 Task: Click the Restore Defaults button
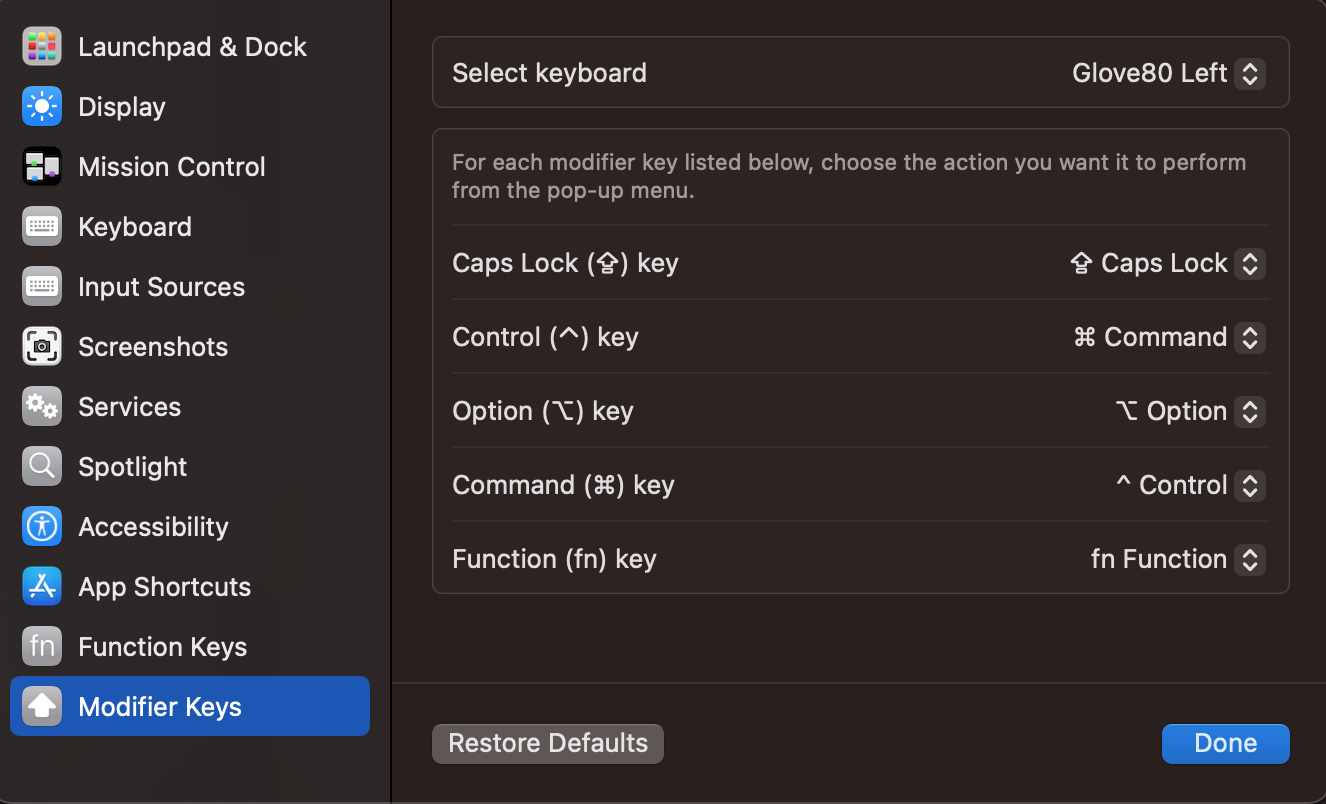548,744
